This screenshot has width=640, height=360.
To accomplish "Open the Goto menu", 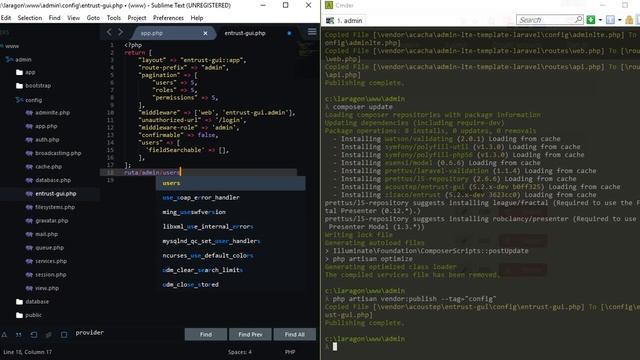I will [93, 18].
